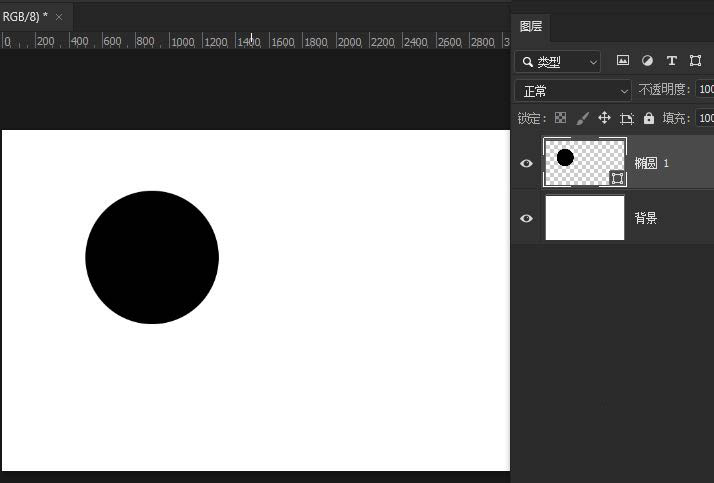
Task: Click the 填充 label
Action: (x=676, y=118)
